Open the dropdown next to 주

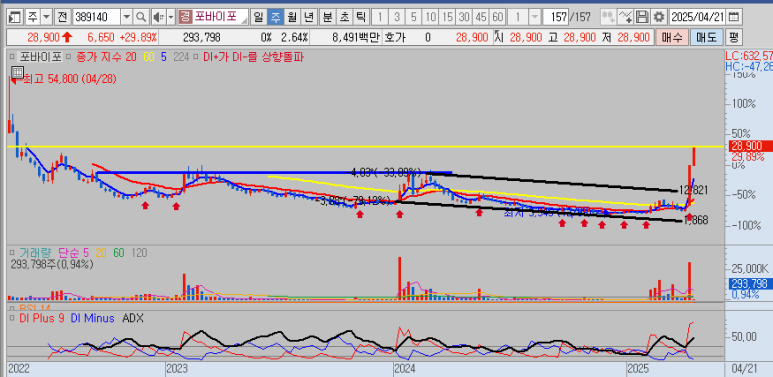pyautogui.click(x=46, y=18)
